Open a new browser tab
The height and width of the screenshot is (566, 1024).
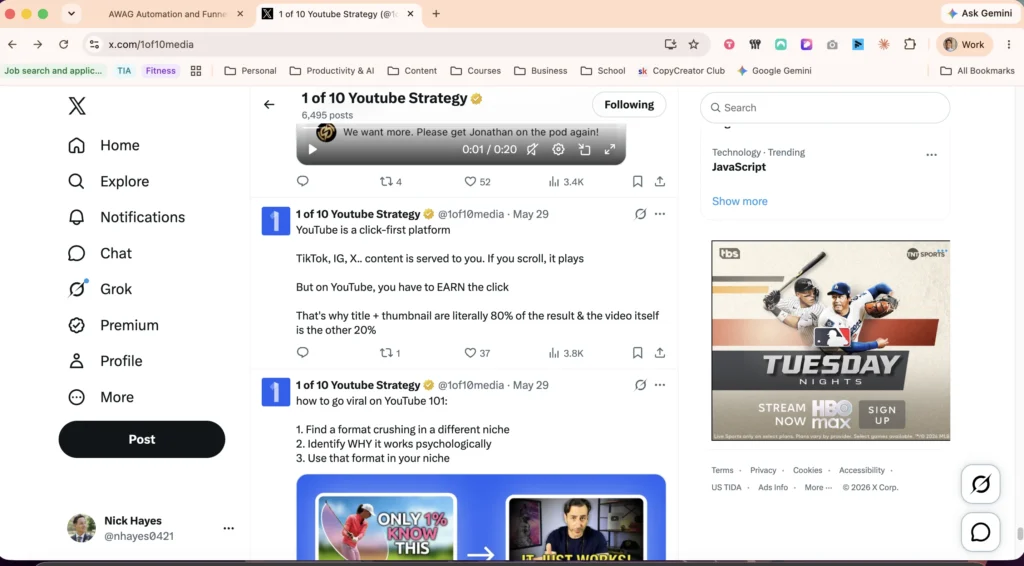pos(436,14)
